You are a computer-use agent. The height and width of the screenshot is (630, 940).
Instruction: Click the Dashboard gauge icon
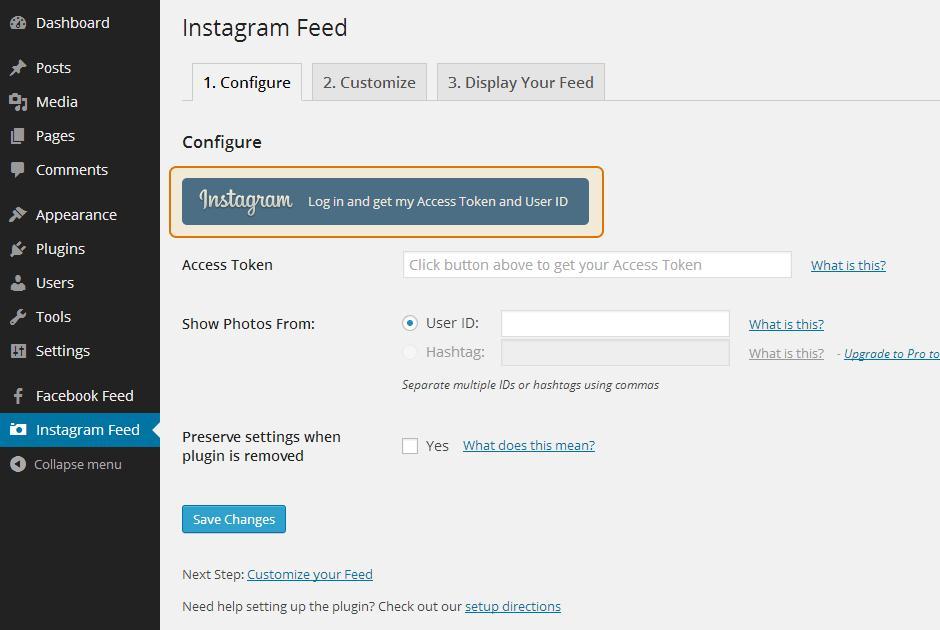pos(18,23)
